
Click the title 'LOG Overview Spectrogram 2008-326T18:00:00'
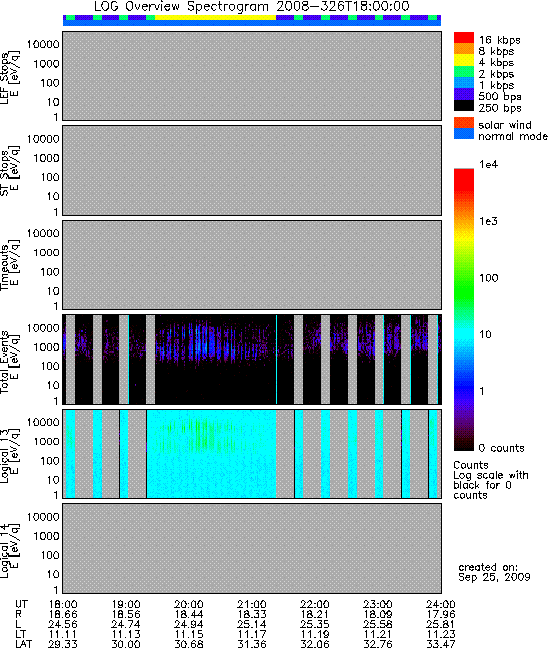point(252,7)
